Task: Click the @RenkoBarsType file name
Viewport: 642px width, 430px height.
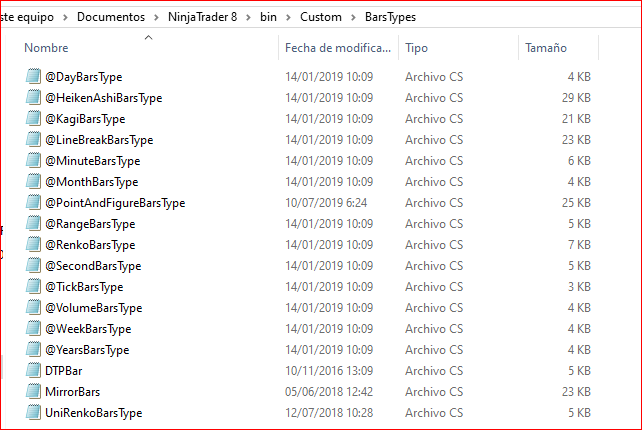Action: pyautogui.click(x=90, y=245)
